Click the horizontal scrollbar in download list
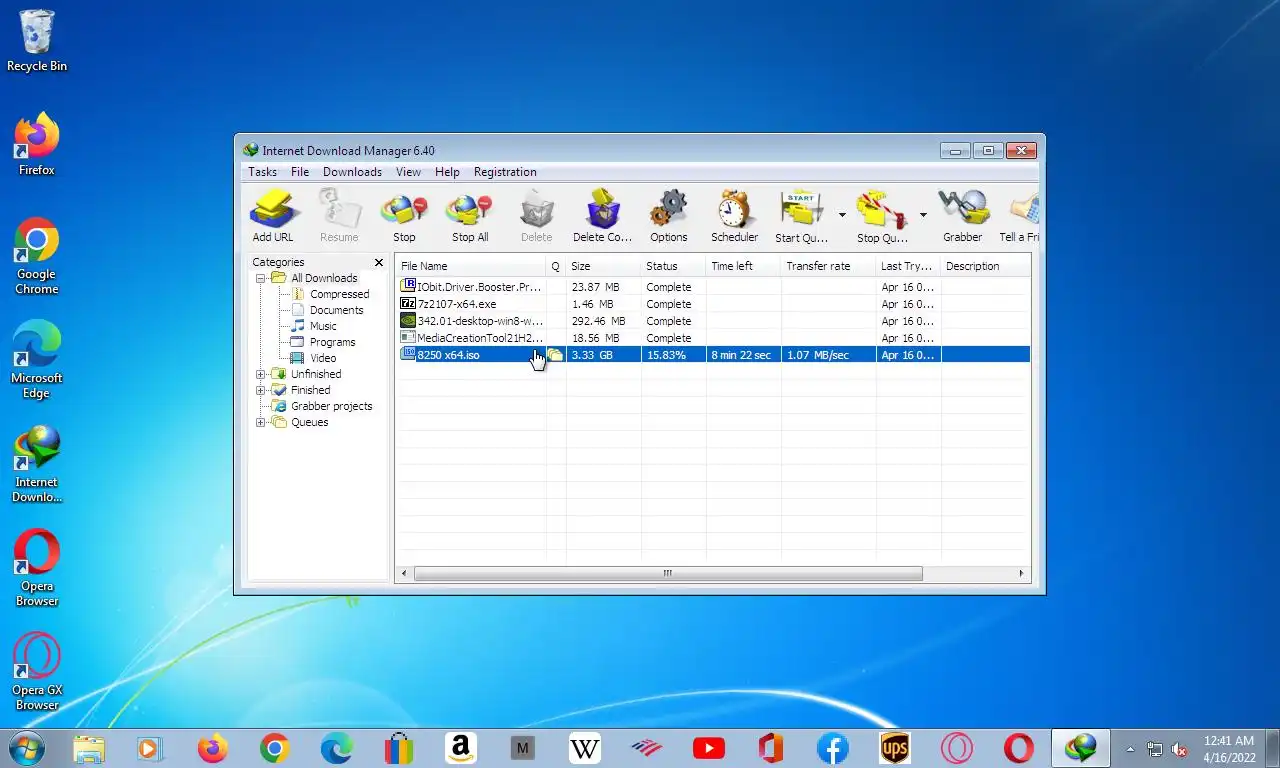The height and width of the screenshot is (768, 1280). tap(668, 574)
